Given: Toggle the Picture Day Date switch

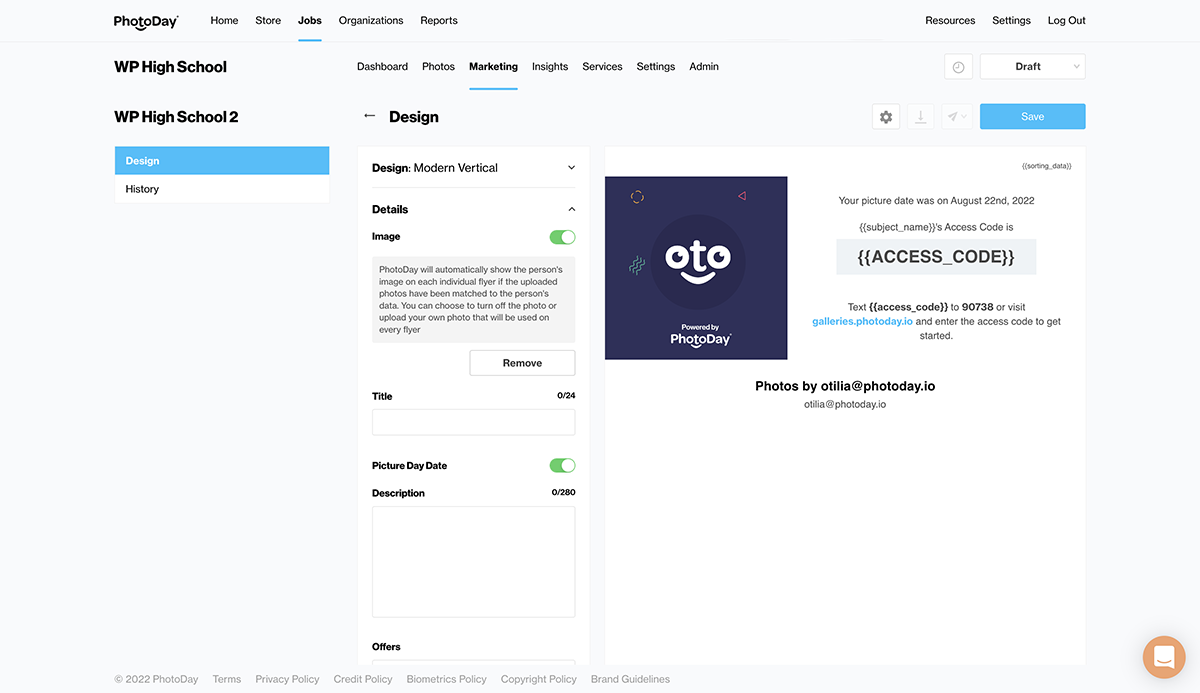Looking at the screenshot, I should click(x=563, y=466).
